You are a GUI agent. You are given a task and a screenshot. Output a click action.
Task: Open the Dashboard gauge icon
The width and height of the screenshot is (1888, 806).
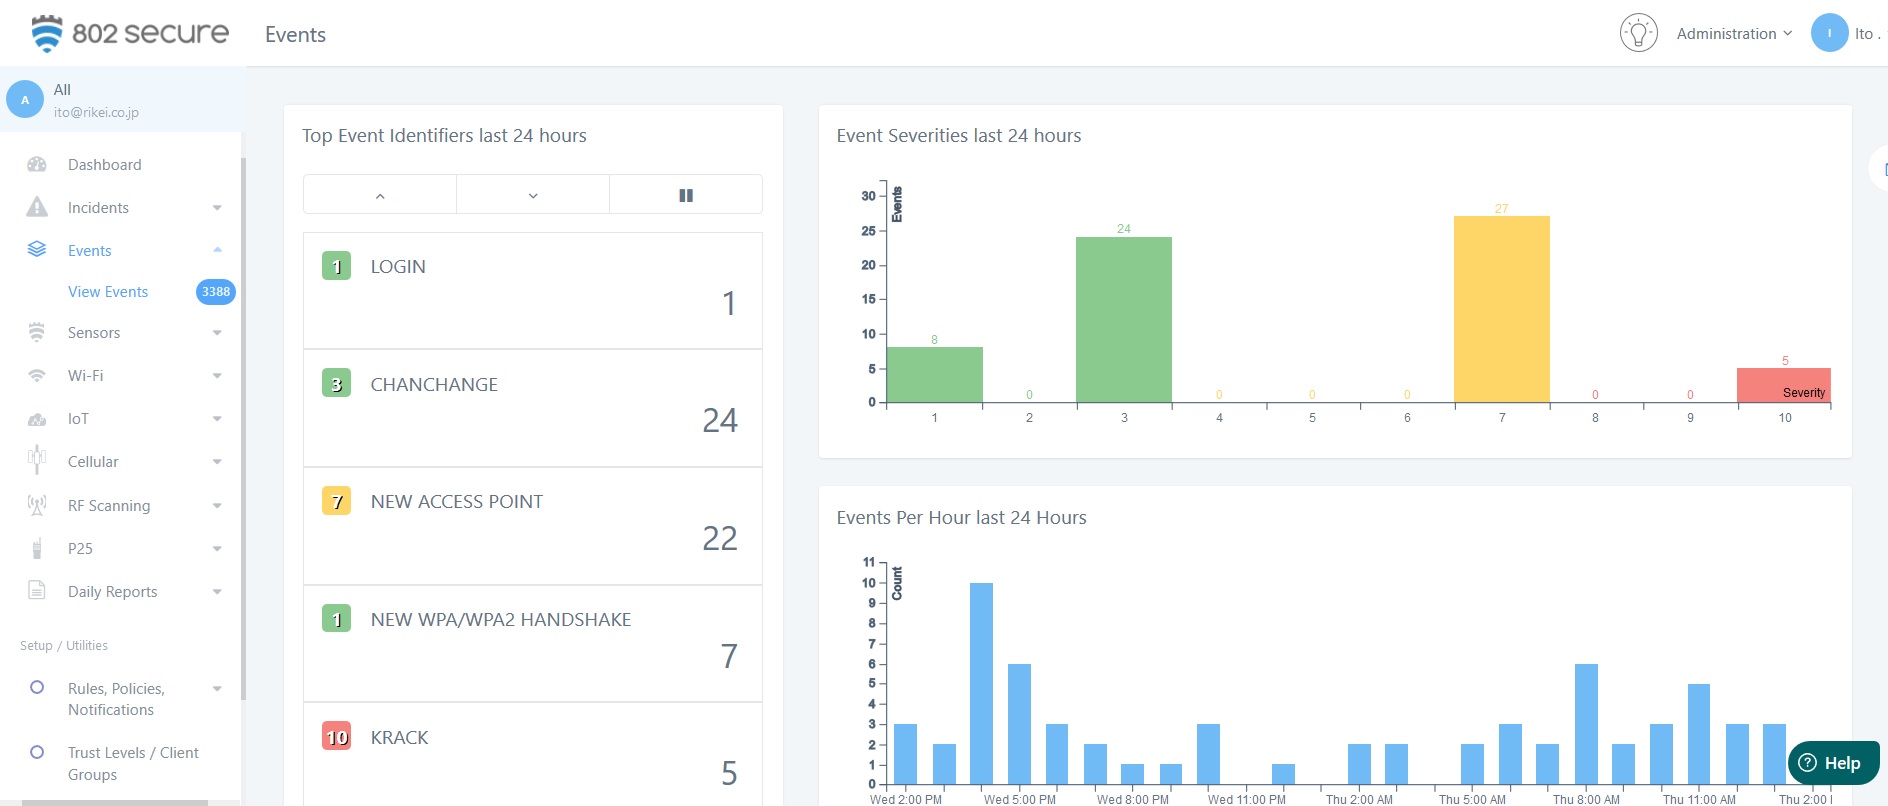[37, 165]
